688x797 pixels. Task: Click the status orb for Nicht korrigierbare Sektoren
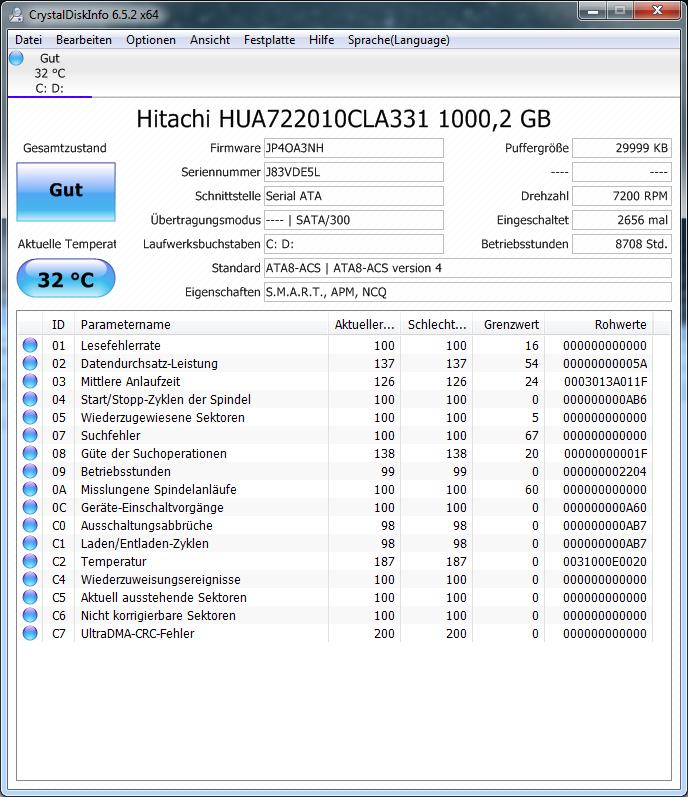tap(30, 615)
